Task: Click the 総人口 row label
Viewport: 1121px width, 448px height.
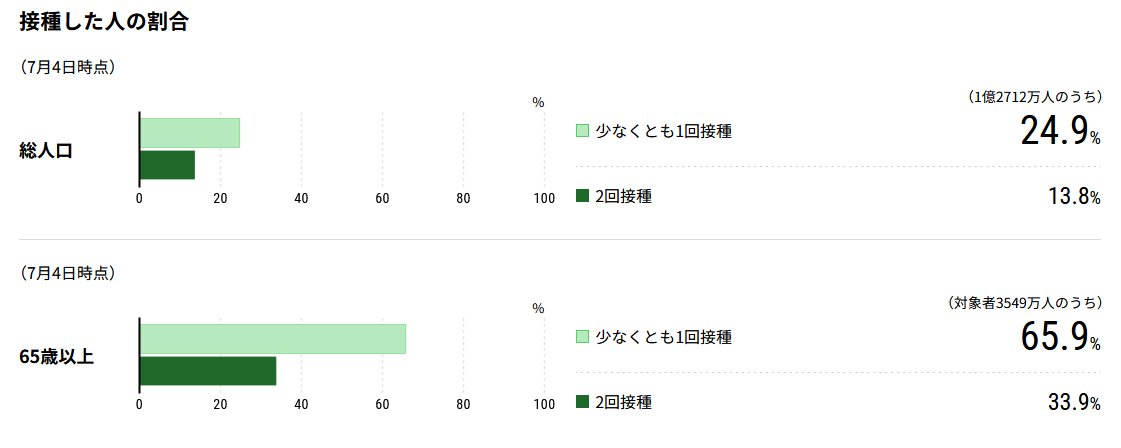Action: click(x=46, y=151)
